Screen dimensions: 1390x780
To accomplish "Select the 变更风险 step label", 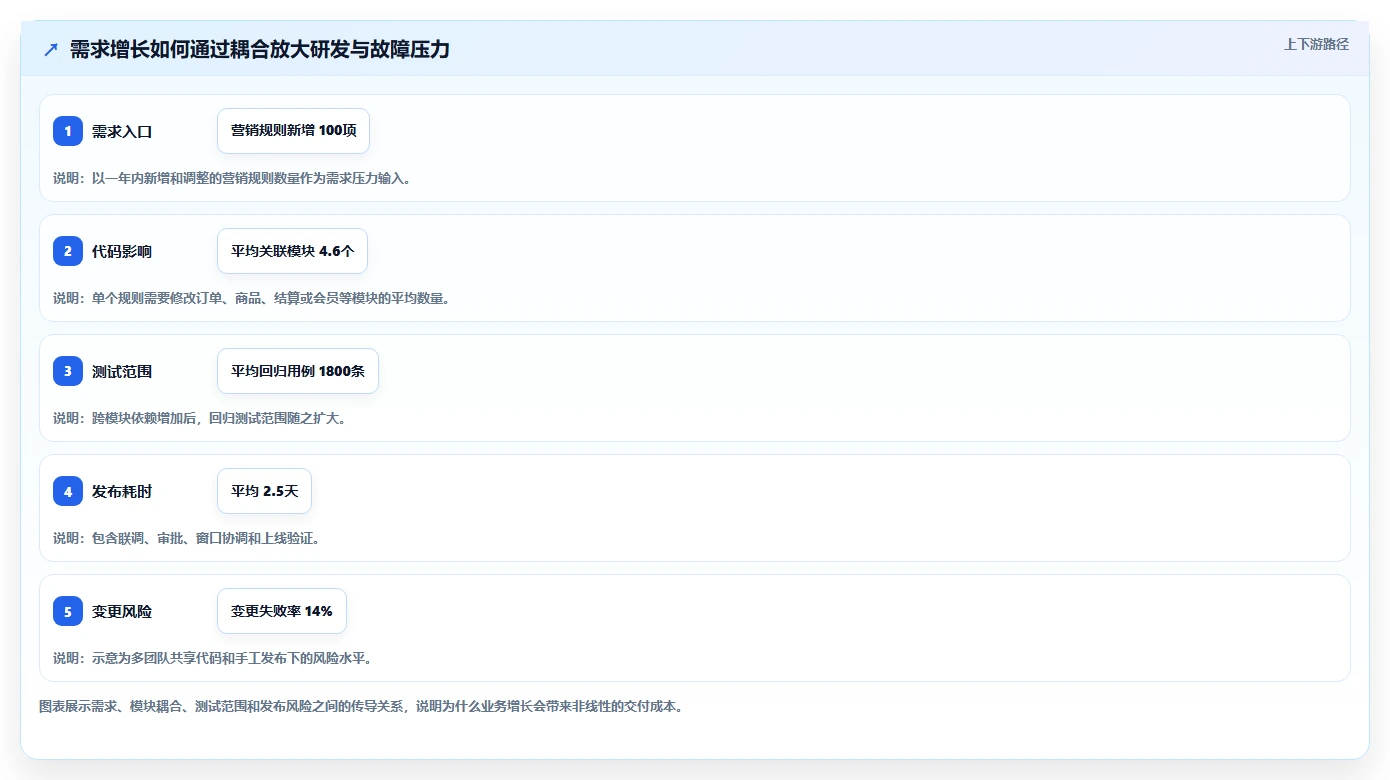I will [x=122, y=611].
